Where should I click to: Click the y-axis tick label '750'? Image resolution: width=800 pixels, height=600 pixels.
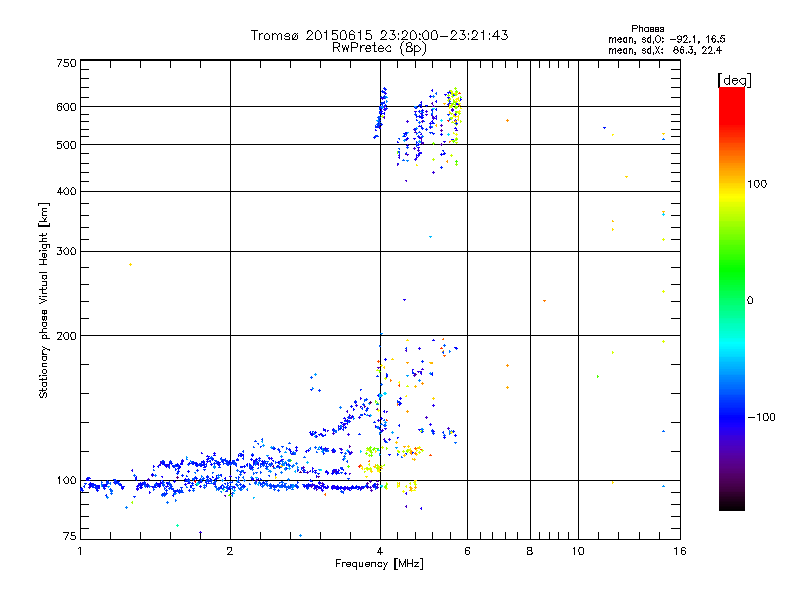click(67, 63)
